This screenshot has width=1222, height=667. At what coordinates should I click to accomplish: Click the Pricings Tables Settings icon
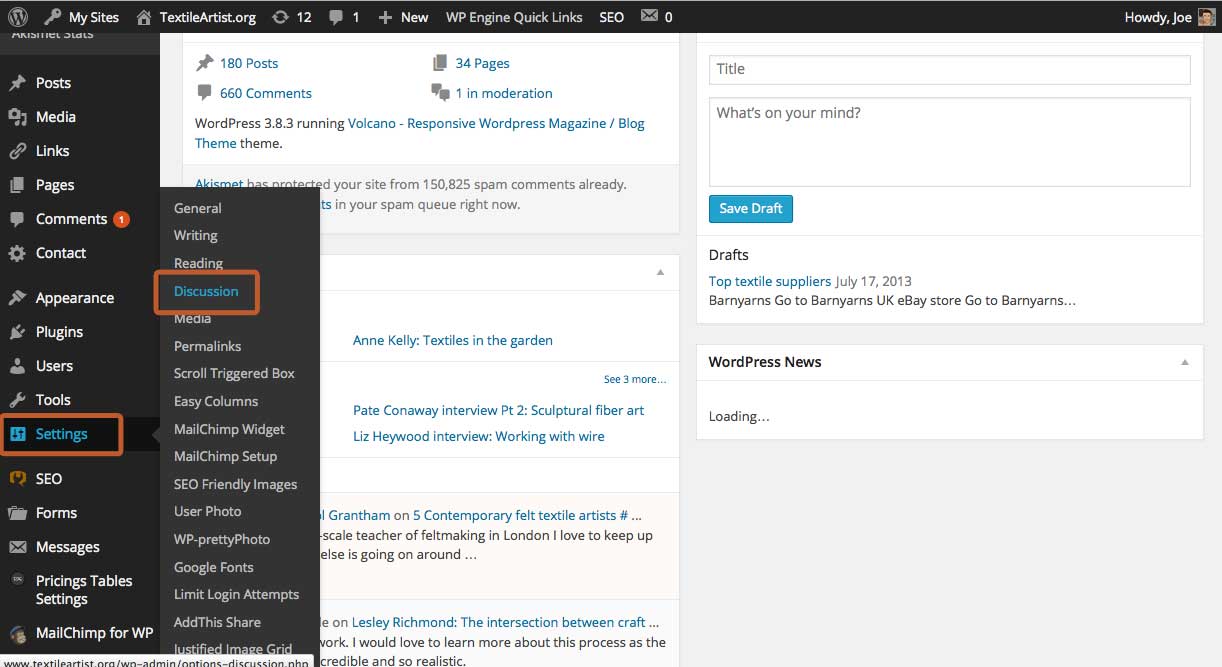pyautogui.click(x=17, y=581)
